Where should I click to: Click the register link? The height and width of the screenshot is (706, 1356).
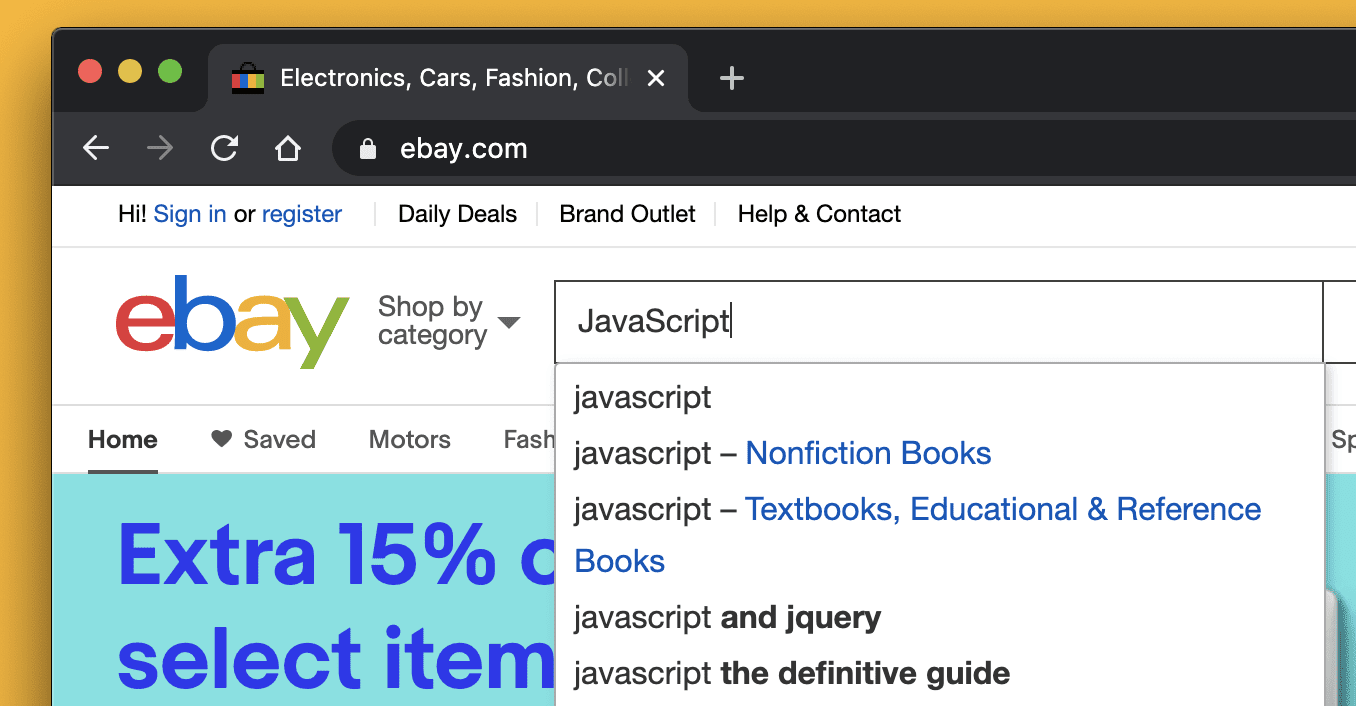302,213
